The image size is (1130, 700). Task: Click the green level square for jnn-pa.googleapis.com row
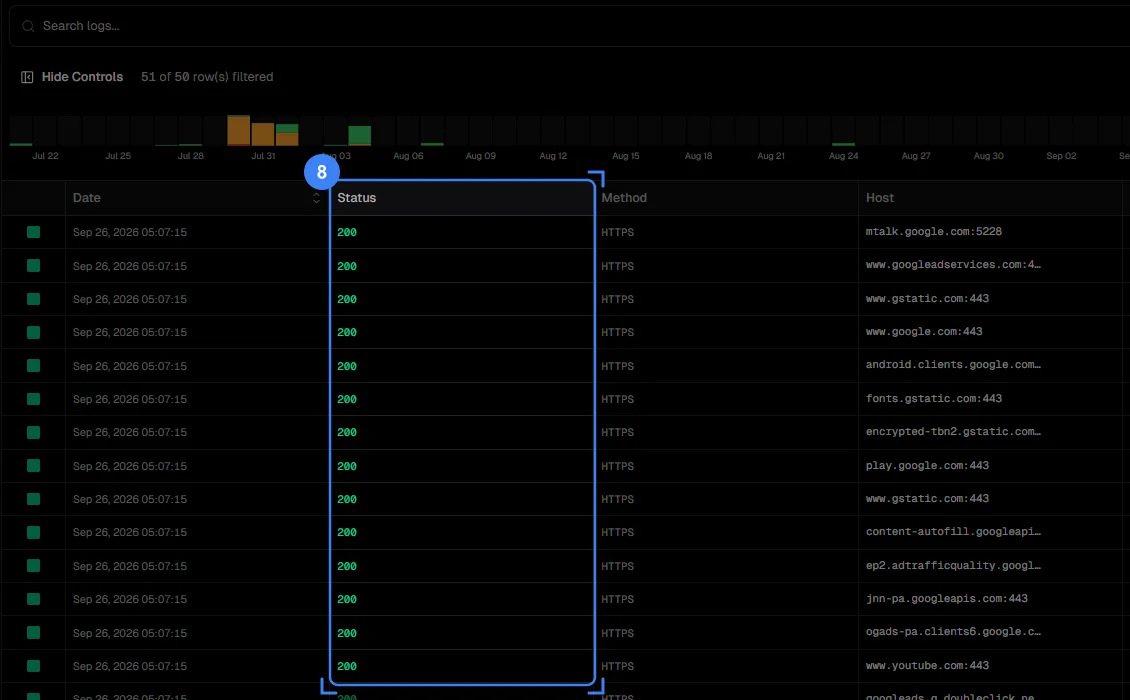pos(33,599)
